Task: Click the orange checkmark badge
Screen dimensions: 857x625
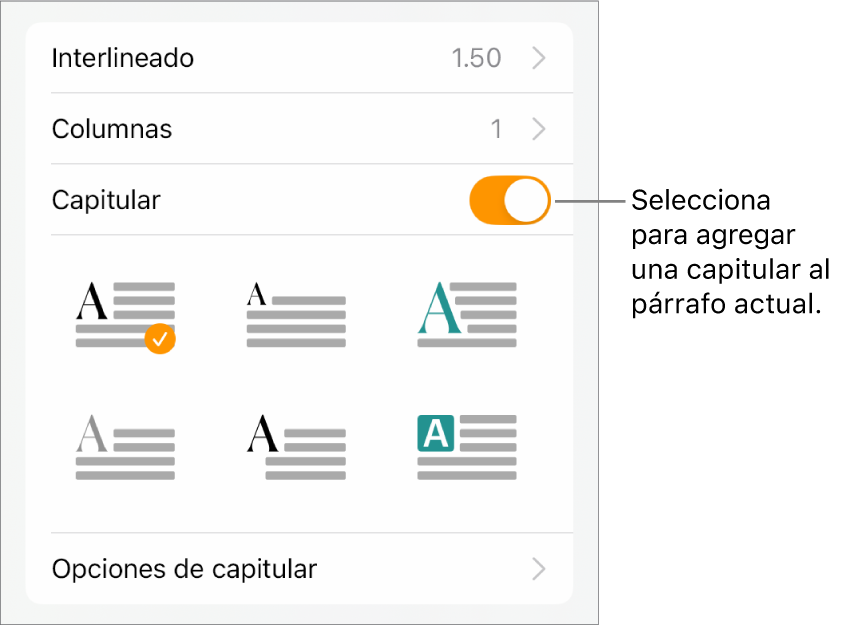Action: click(160, 340)
